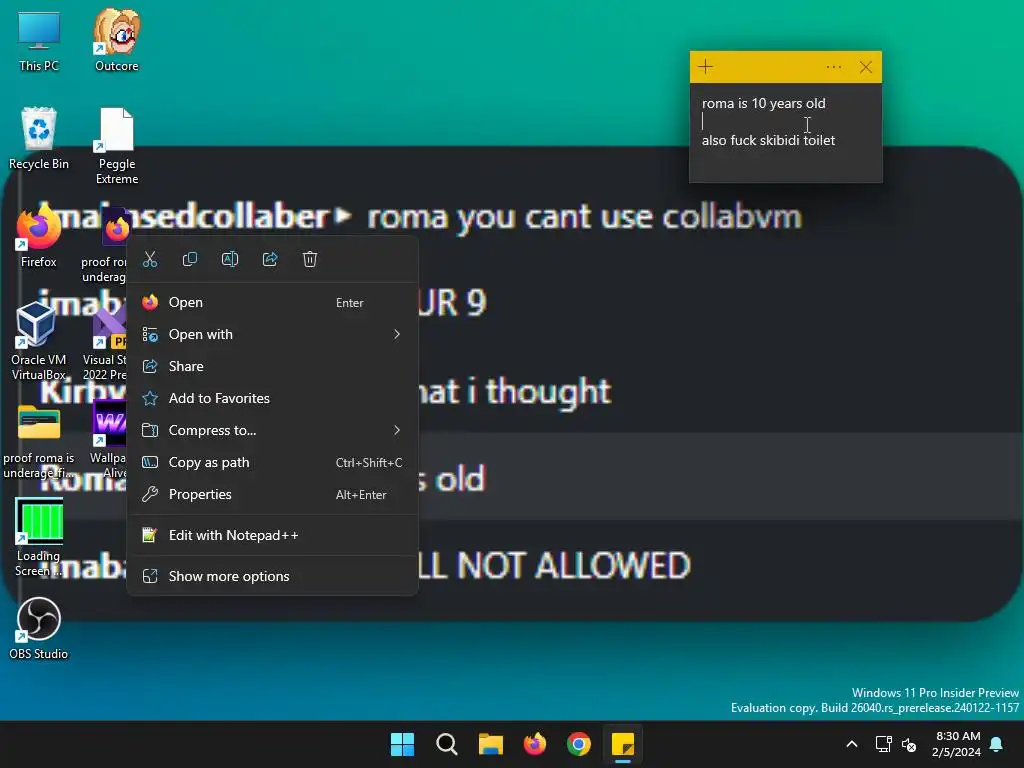Add a new sticky note with plus
The image size is (1024, 768).
coord(705,67)
